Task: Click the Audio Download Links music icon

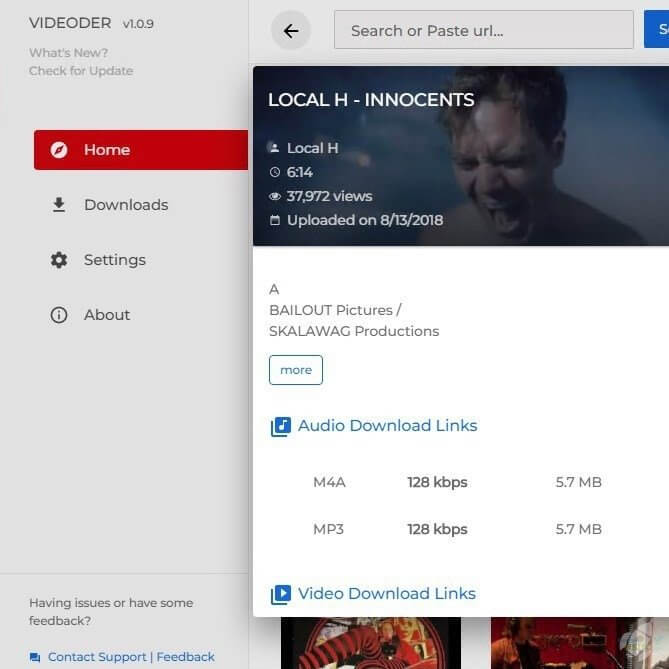Action: point(281,427)
